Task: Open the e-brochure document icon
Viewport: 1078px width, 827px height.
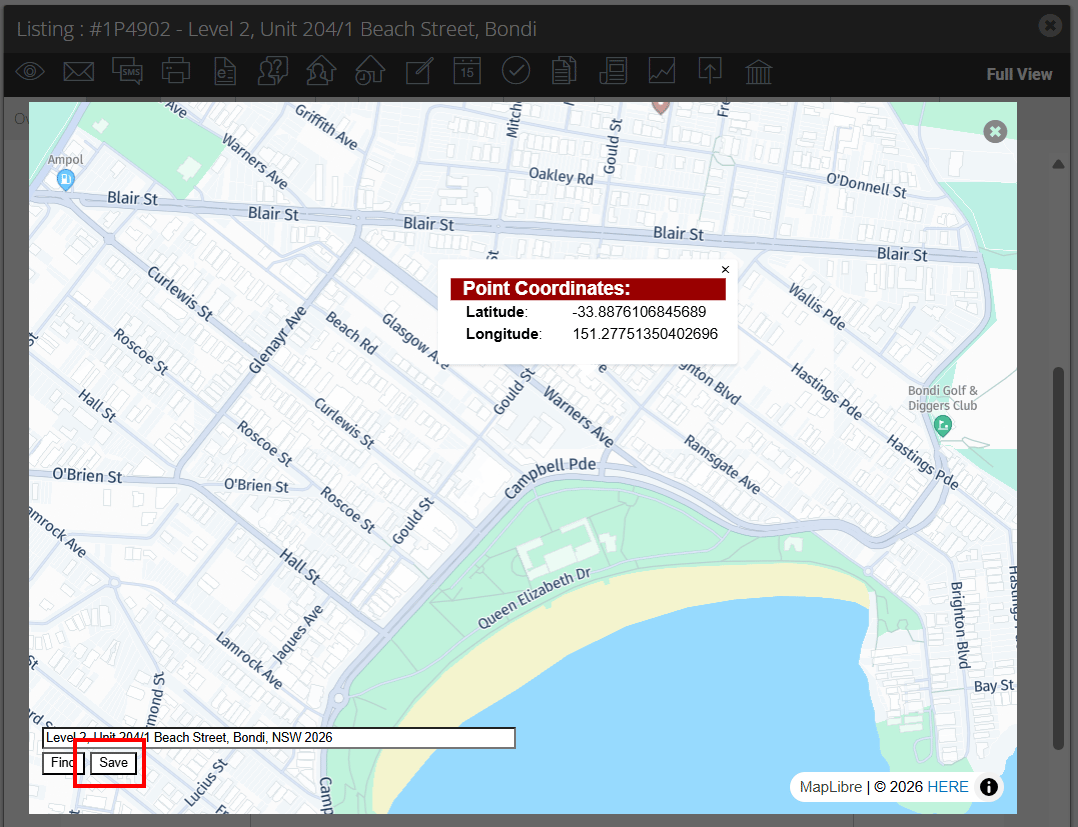Action: tap(225, 71)
